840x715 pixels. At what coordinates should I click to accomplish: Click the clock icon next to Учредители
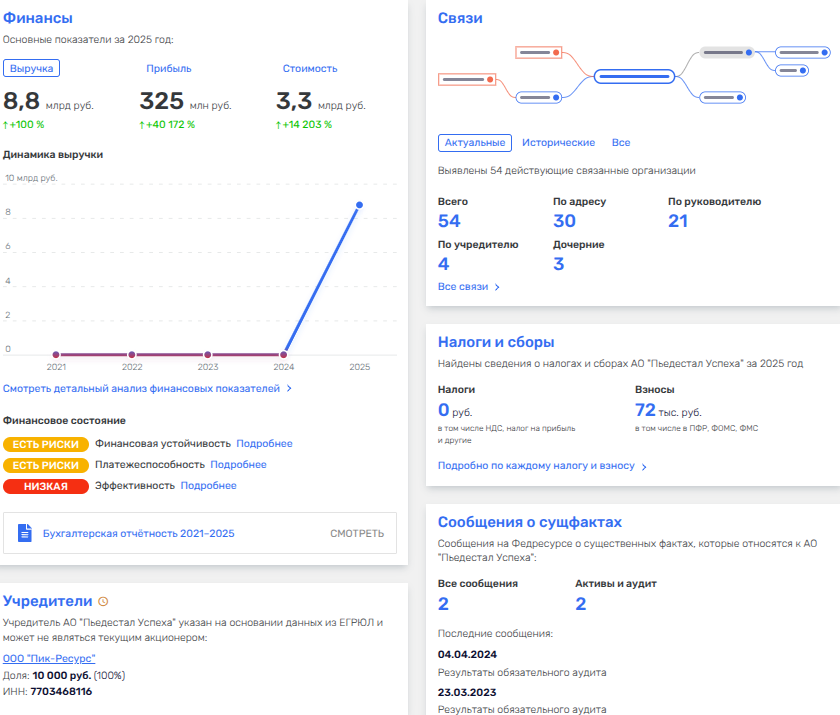(103, 601)
